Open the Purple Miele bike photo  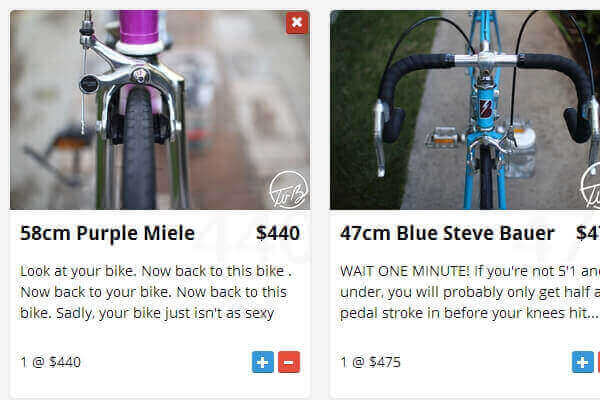(160, 110)
